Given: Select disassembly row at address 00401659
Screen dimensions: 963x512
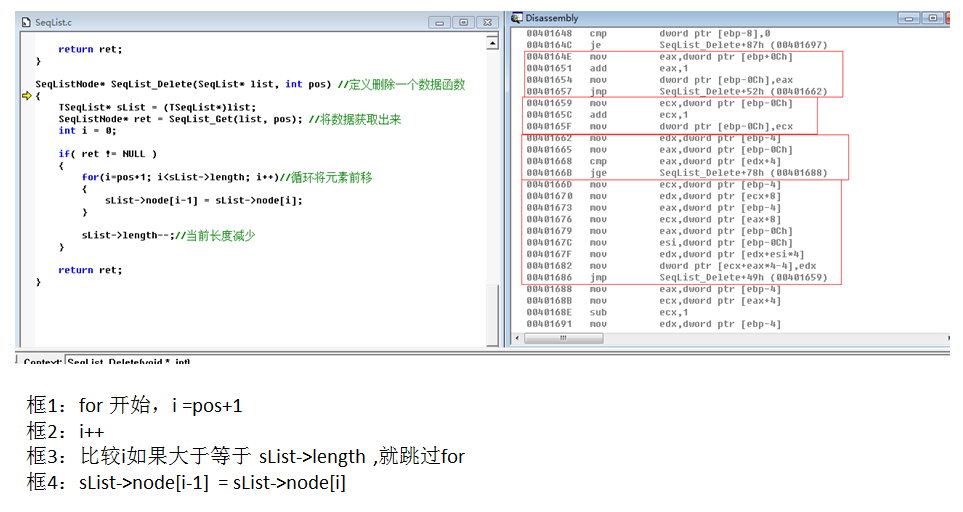Looking at the screenshot, I should 660,103.
